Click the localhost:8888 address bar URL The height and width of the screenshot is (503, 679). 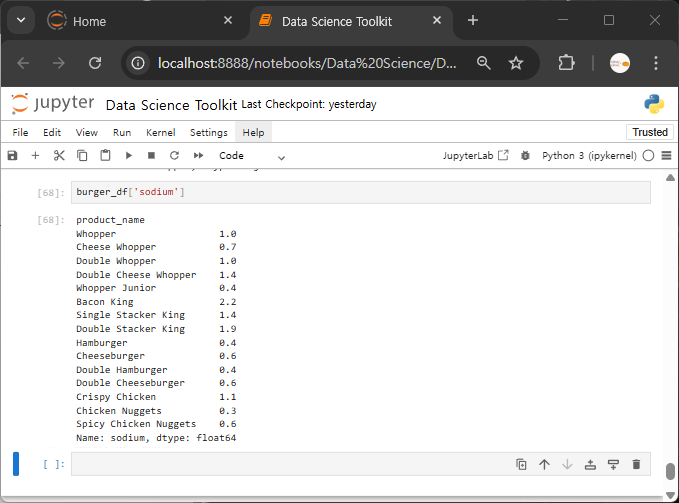[307, 63]
